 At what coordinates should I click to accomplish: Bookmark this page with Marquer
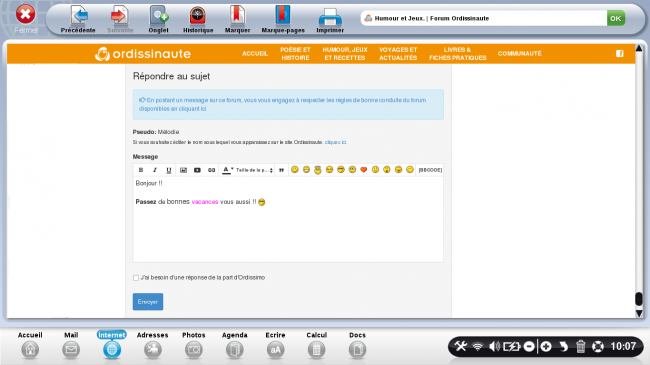(x=238, y=19)
